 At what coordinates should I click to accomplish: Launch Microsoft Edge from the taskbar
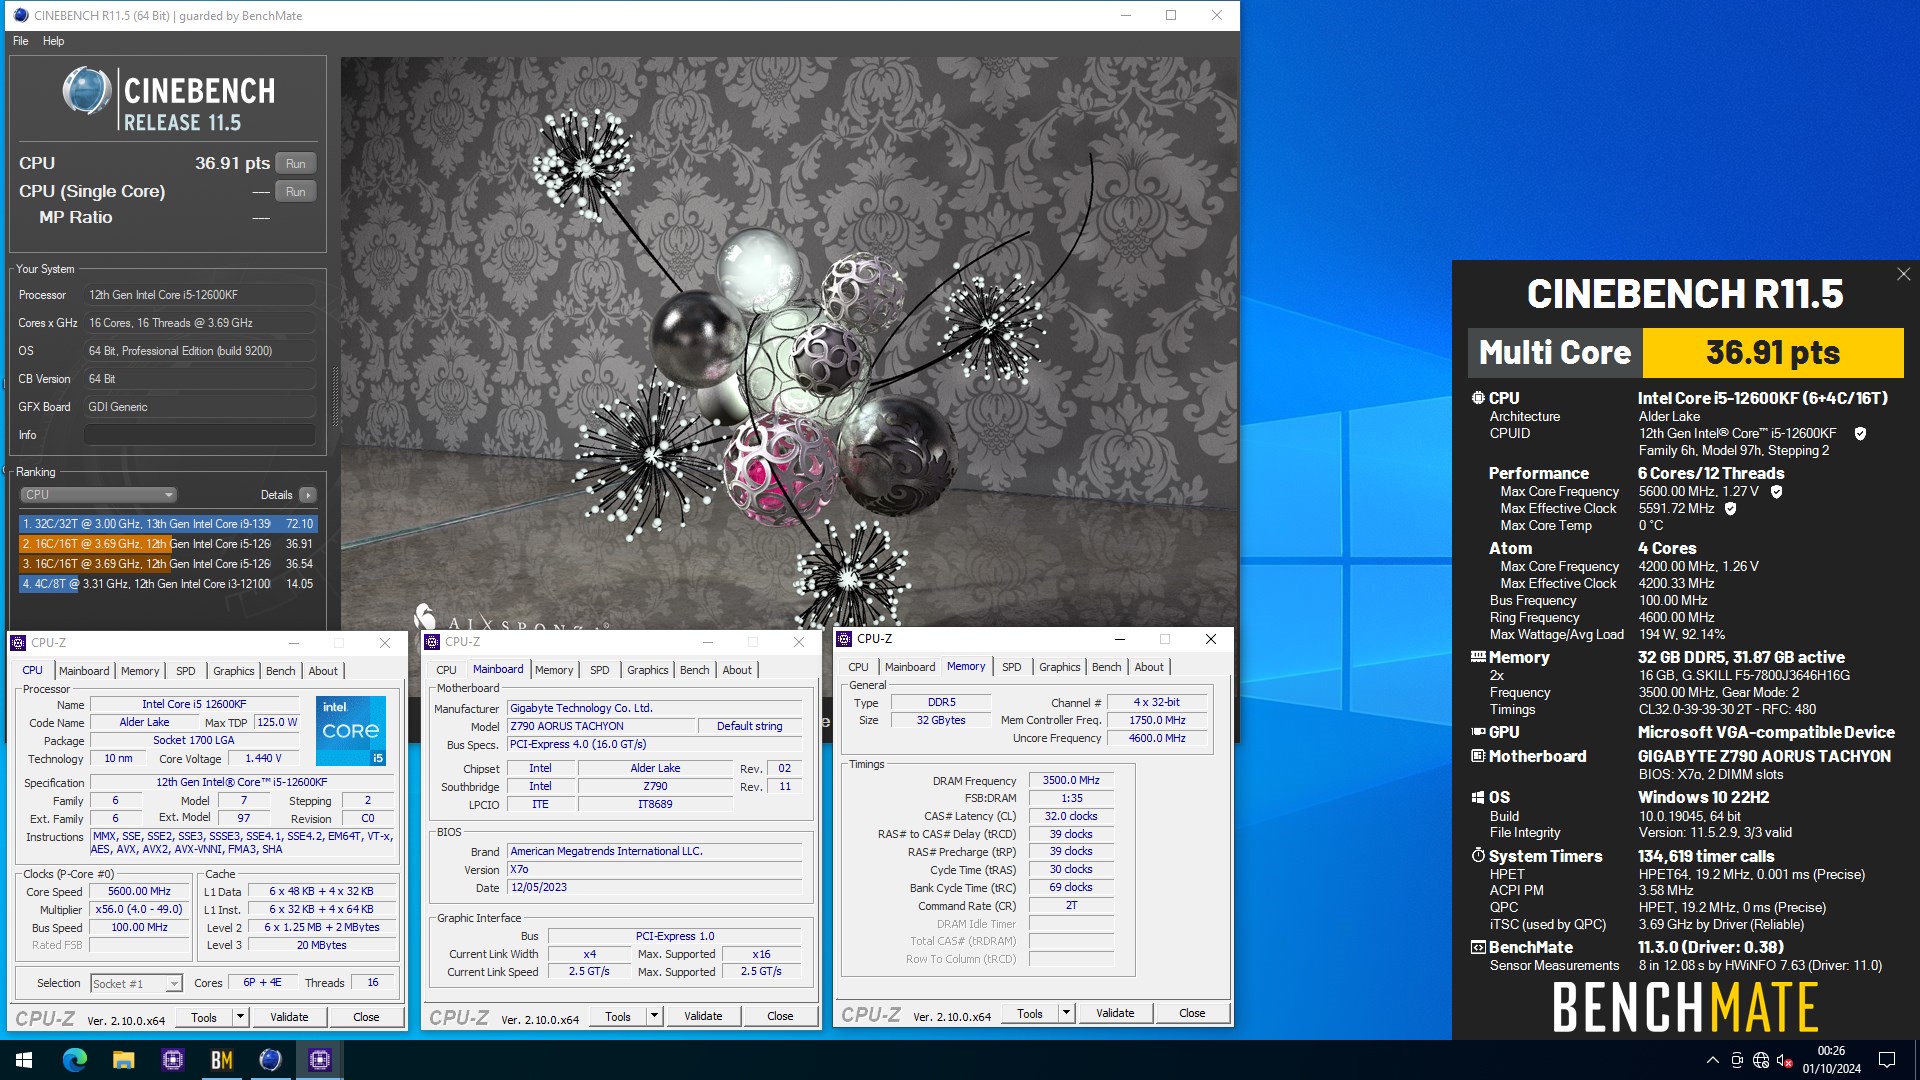(x=75, y=1059)
